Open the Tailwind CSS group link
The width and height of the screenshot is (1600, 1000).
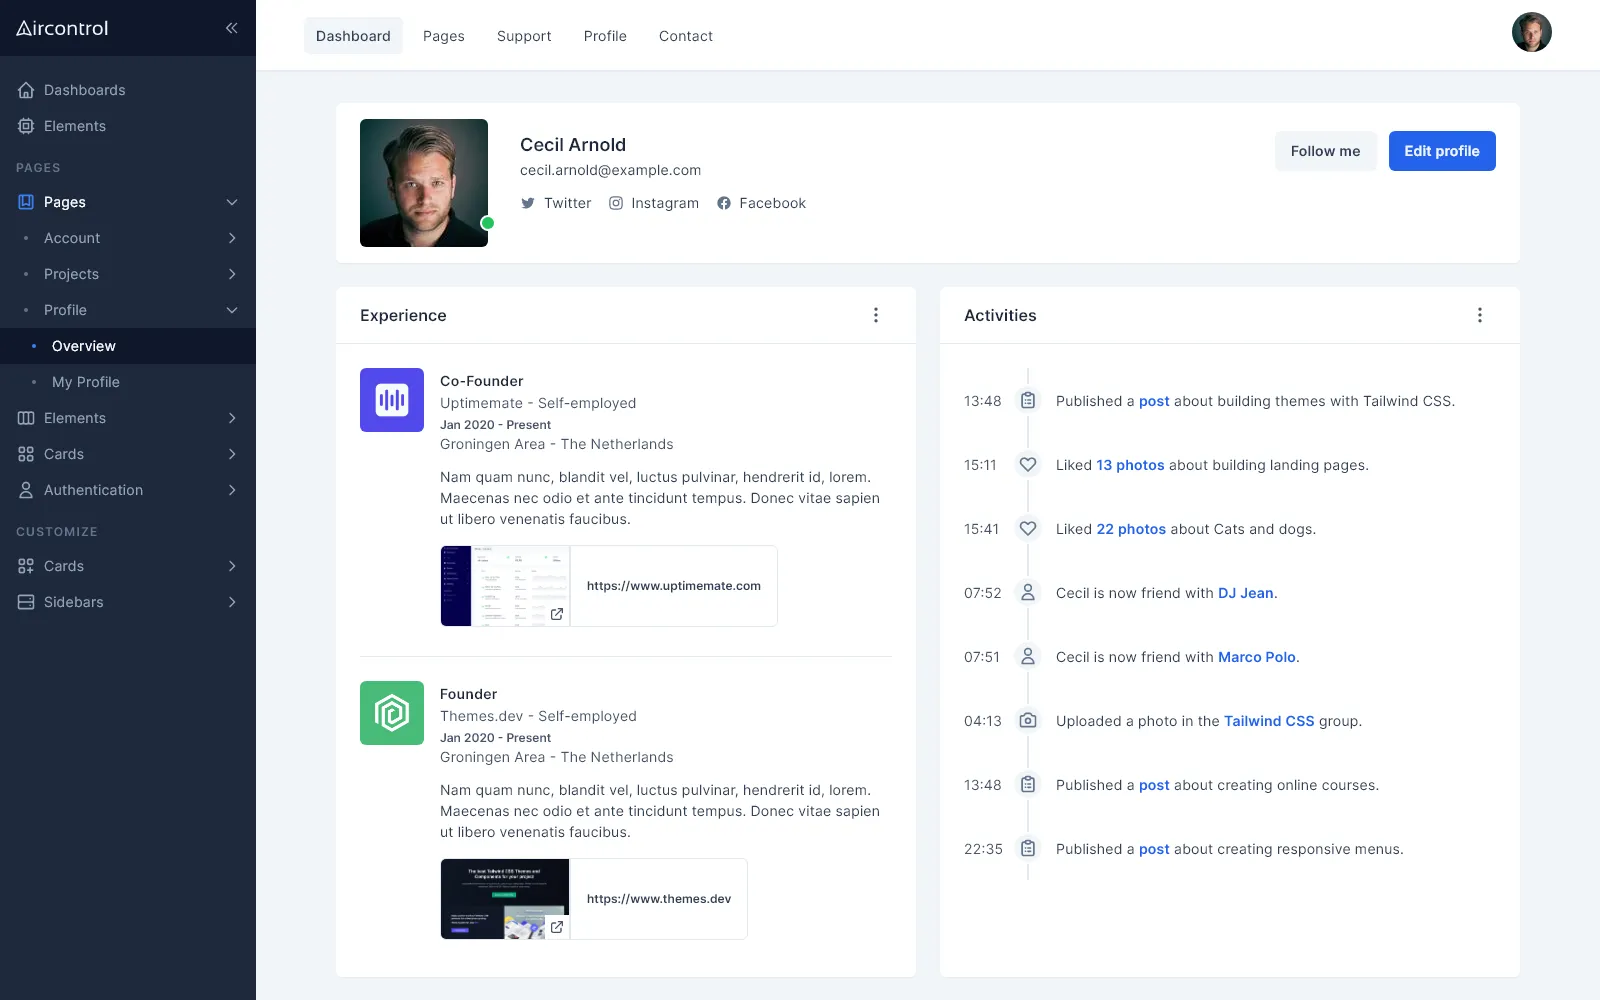point(1269,721)
